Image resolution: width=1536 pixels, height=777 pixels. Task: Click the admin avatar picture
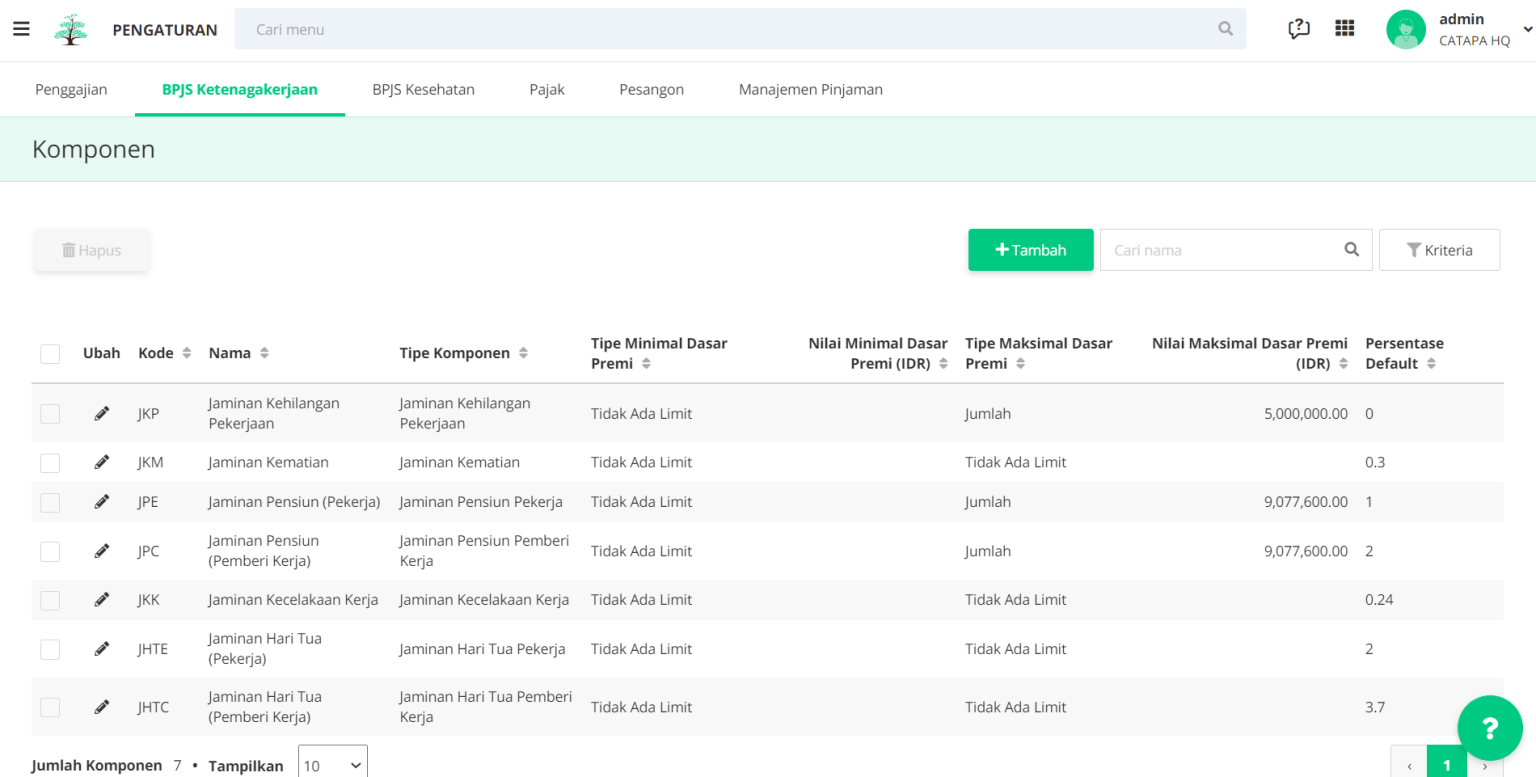(x=1406, y=29)
